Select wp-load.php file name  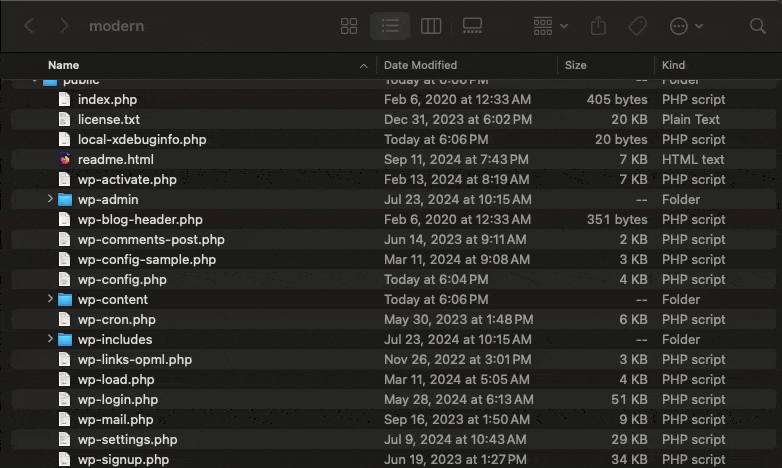(116, 379)
